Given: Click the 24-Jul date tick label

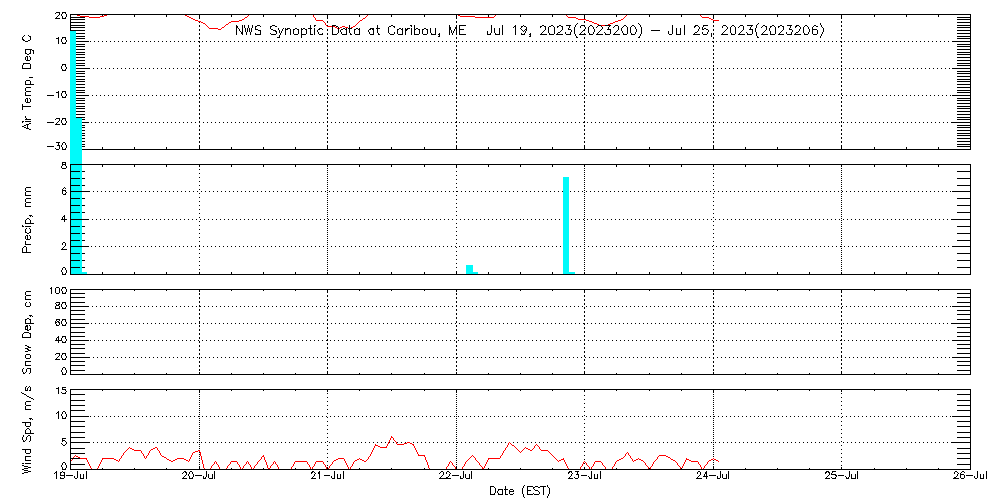Looking at the screenshot, I should point(713,477).
